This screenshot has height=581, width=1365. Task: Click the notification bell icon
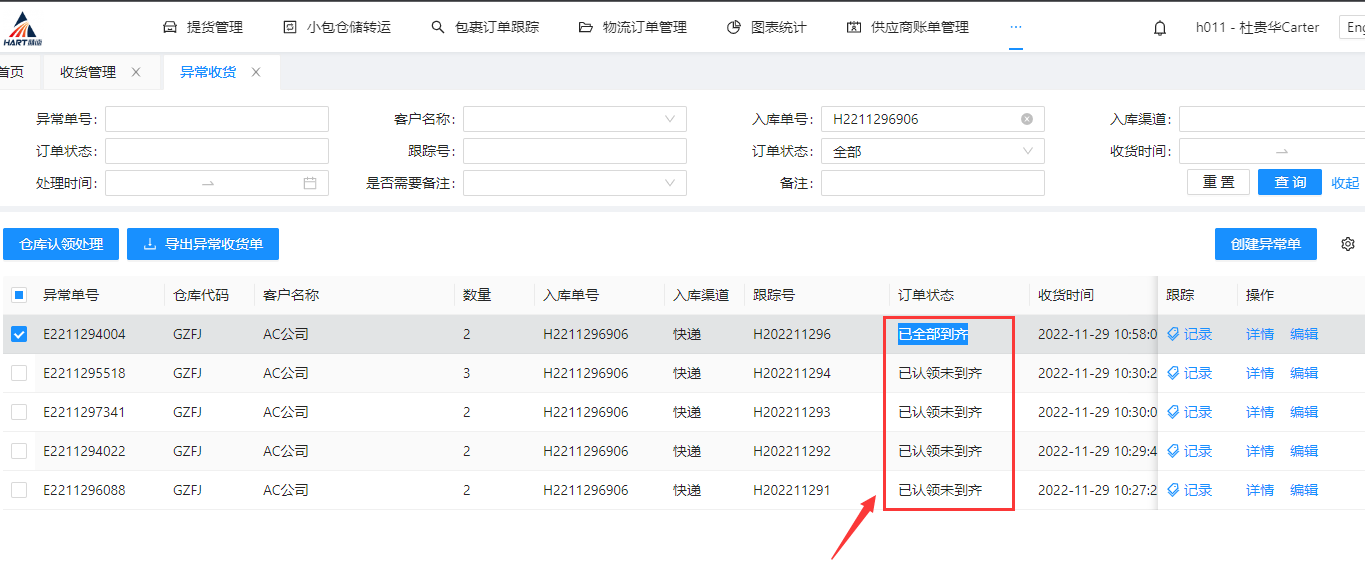click(1160, 28)
